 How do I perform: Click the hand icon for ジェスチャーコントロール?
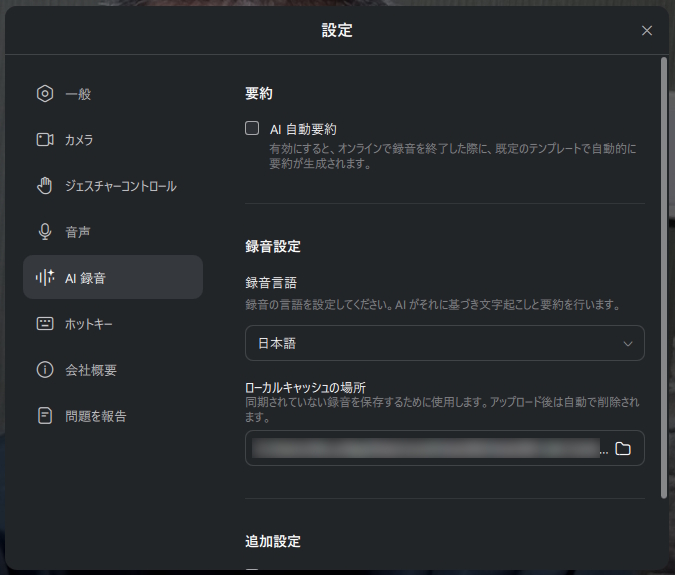point(44,186)
